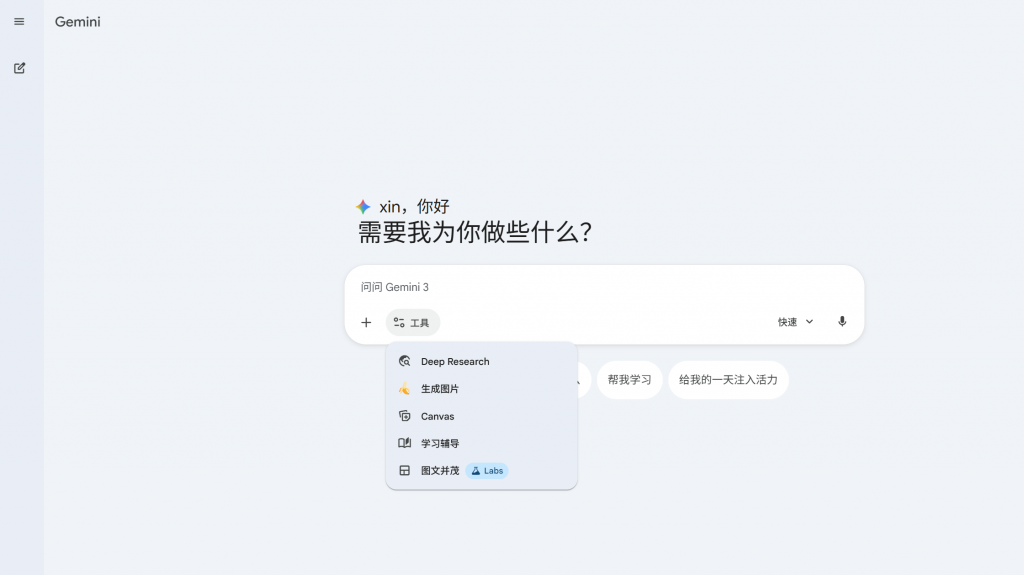Screen dimensions: 1024x575
Task: Click the Canvas tool icon
Action: pyautogui.click(x=404, y=416)
